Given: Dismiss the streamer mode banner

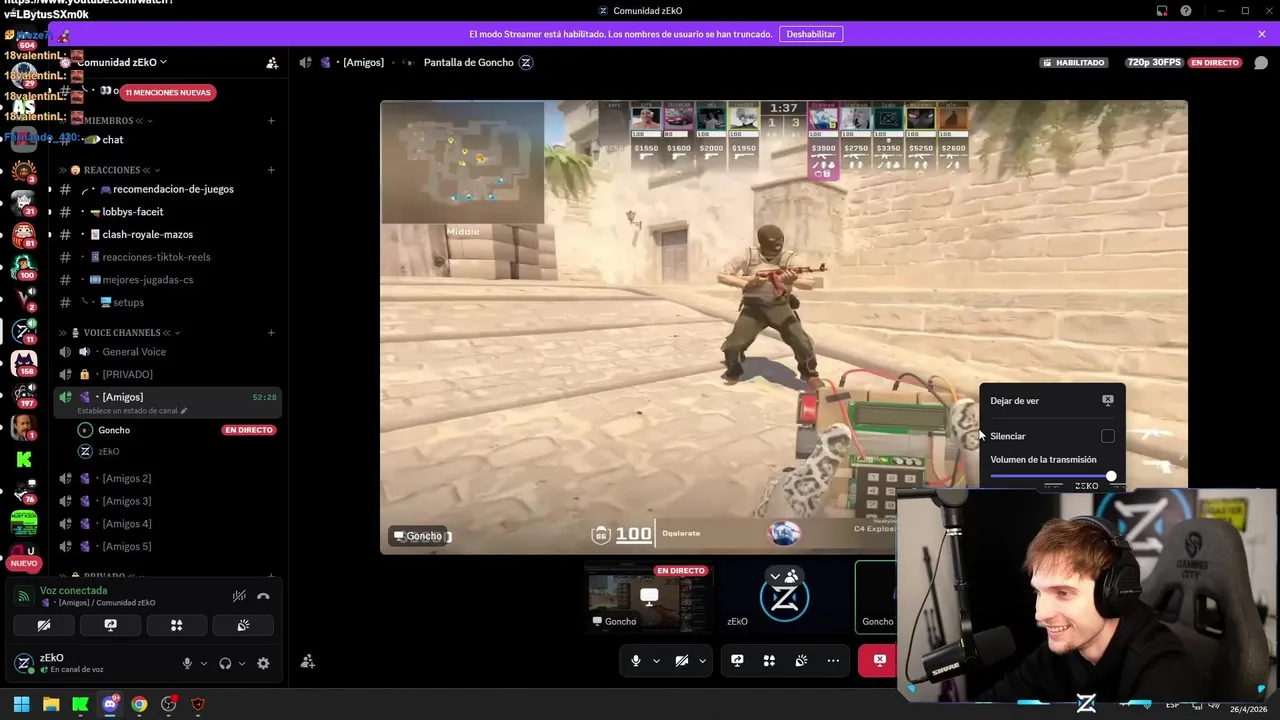Looking at the screenshot, I should 1262,34.
